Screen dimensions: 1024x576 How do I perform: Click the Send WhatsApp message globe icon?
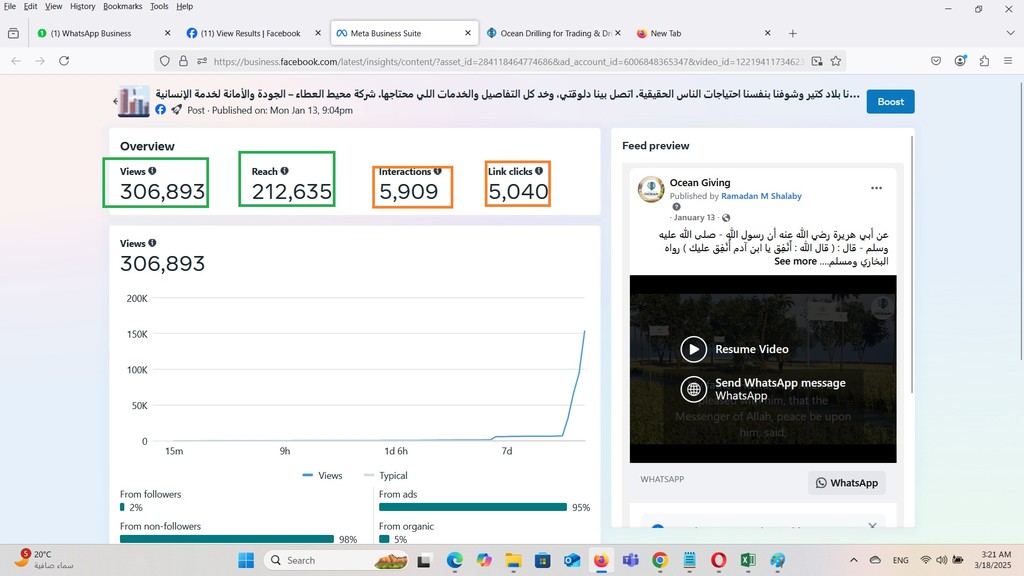click(694, 389)
